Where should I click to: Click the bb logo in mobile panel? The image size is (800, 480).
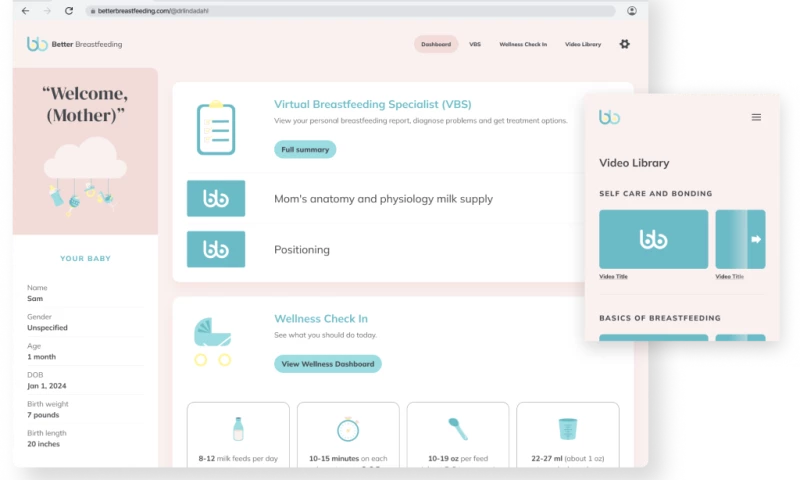(x=609, y=117)
